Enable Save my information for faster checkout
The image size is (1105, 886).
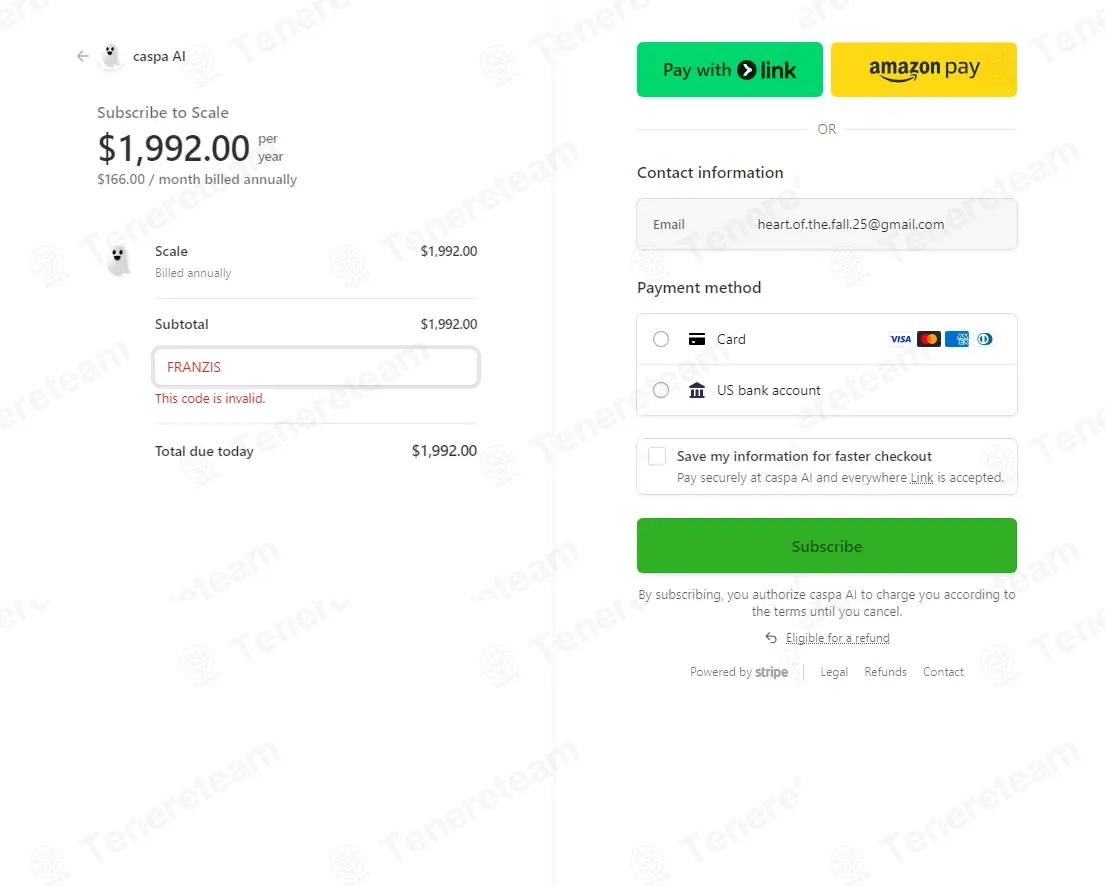point(657,457)
